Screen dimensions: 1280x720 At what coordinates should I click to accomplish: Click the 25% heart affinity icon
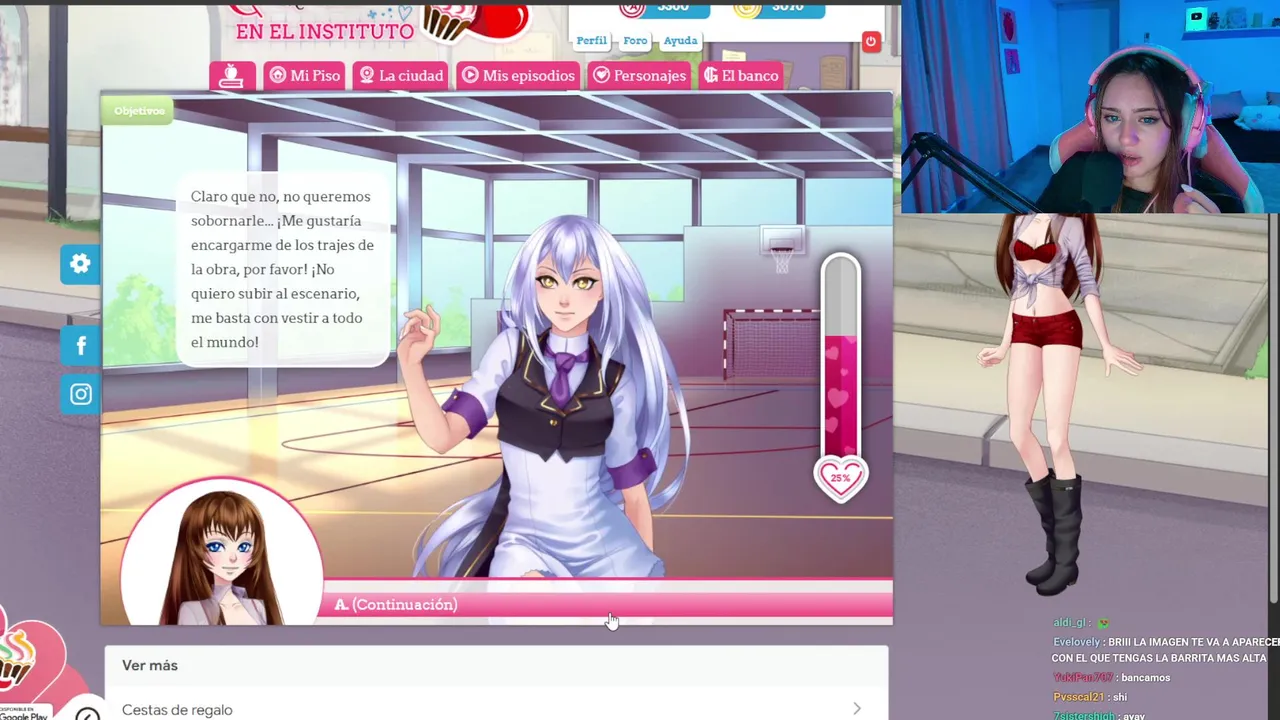click(x=840, y=478)
